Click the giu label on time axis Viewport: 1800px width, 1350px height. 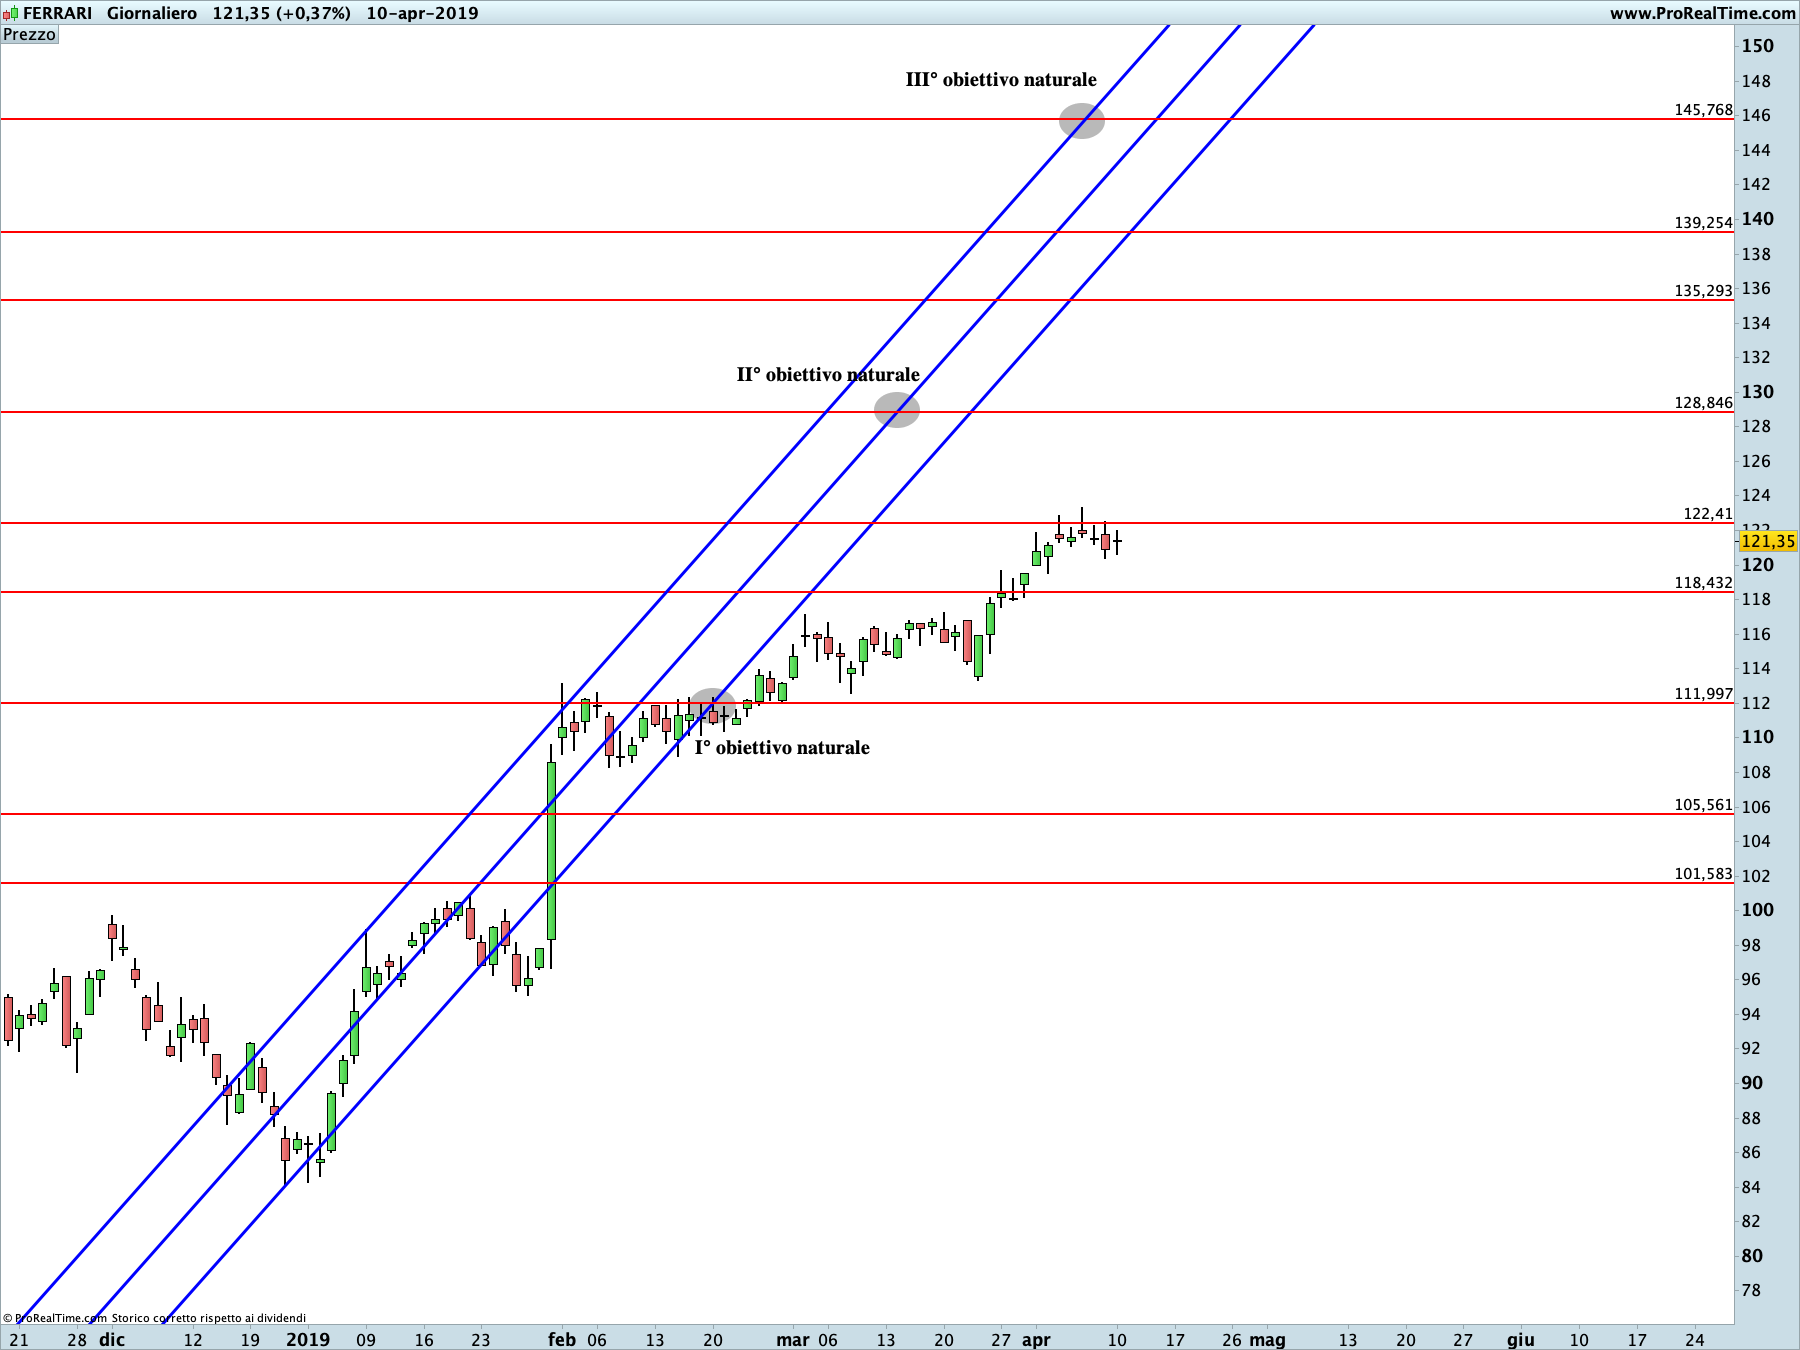pyautogui.click(x=1520, y=1339)
